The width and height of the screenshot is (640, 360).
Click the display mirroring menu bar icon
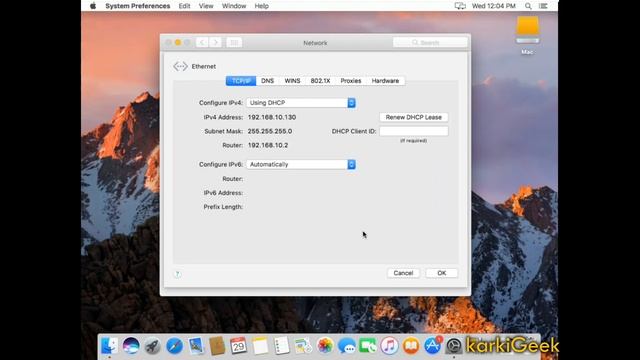coord(460,6)
